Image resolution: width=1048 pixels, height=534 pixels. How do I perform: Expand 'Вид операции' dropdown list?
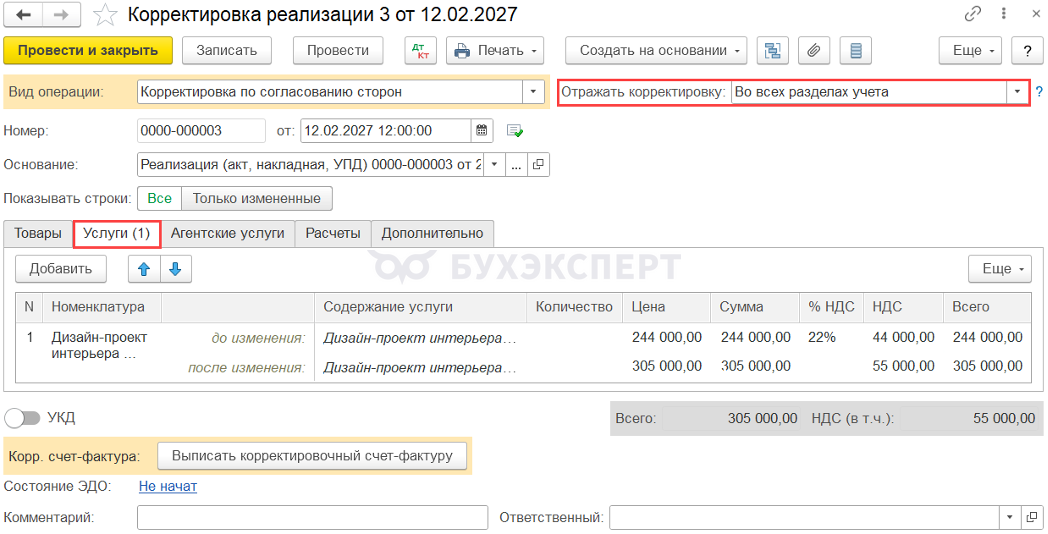pos(533,92)
